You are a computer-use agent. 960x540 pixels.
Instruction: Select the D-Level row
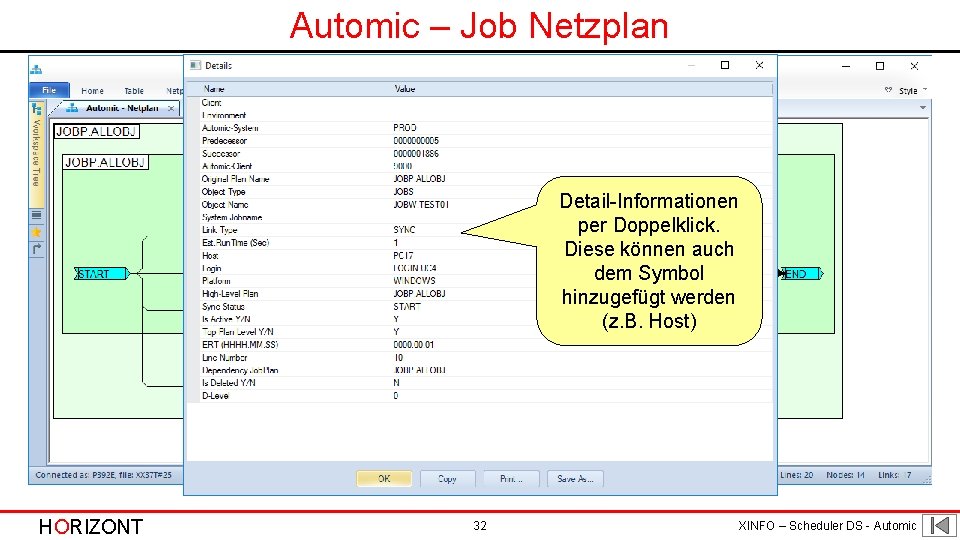(479, 396)
